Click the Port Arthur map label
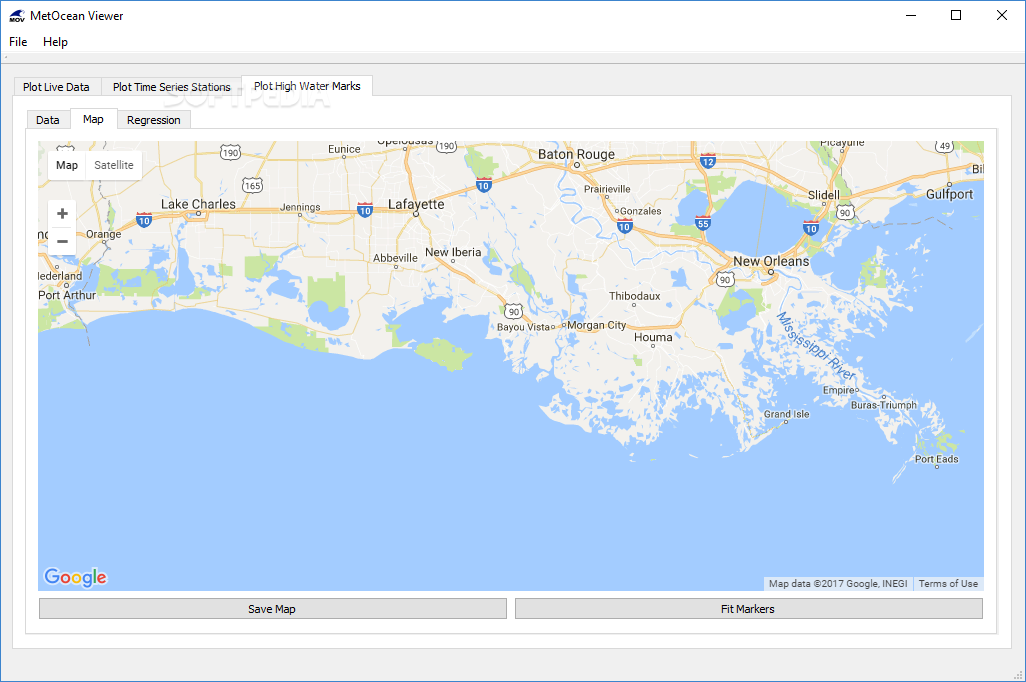Image resolution: width=1026 pixels, height=682 pixels. click(x=67, y=295)
